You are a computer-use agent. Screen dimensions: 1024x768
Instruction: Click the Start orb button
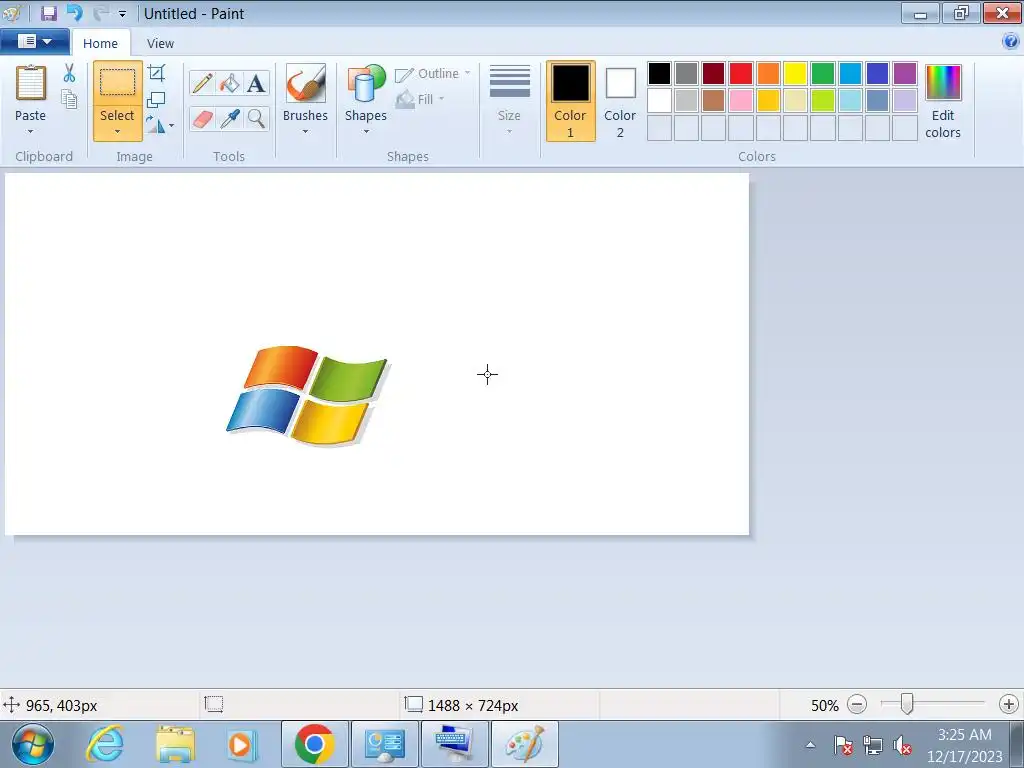coord(32,744)
